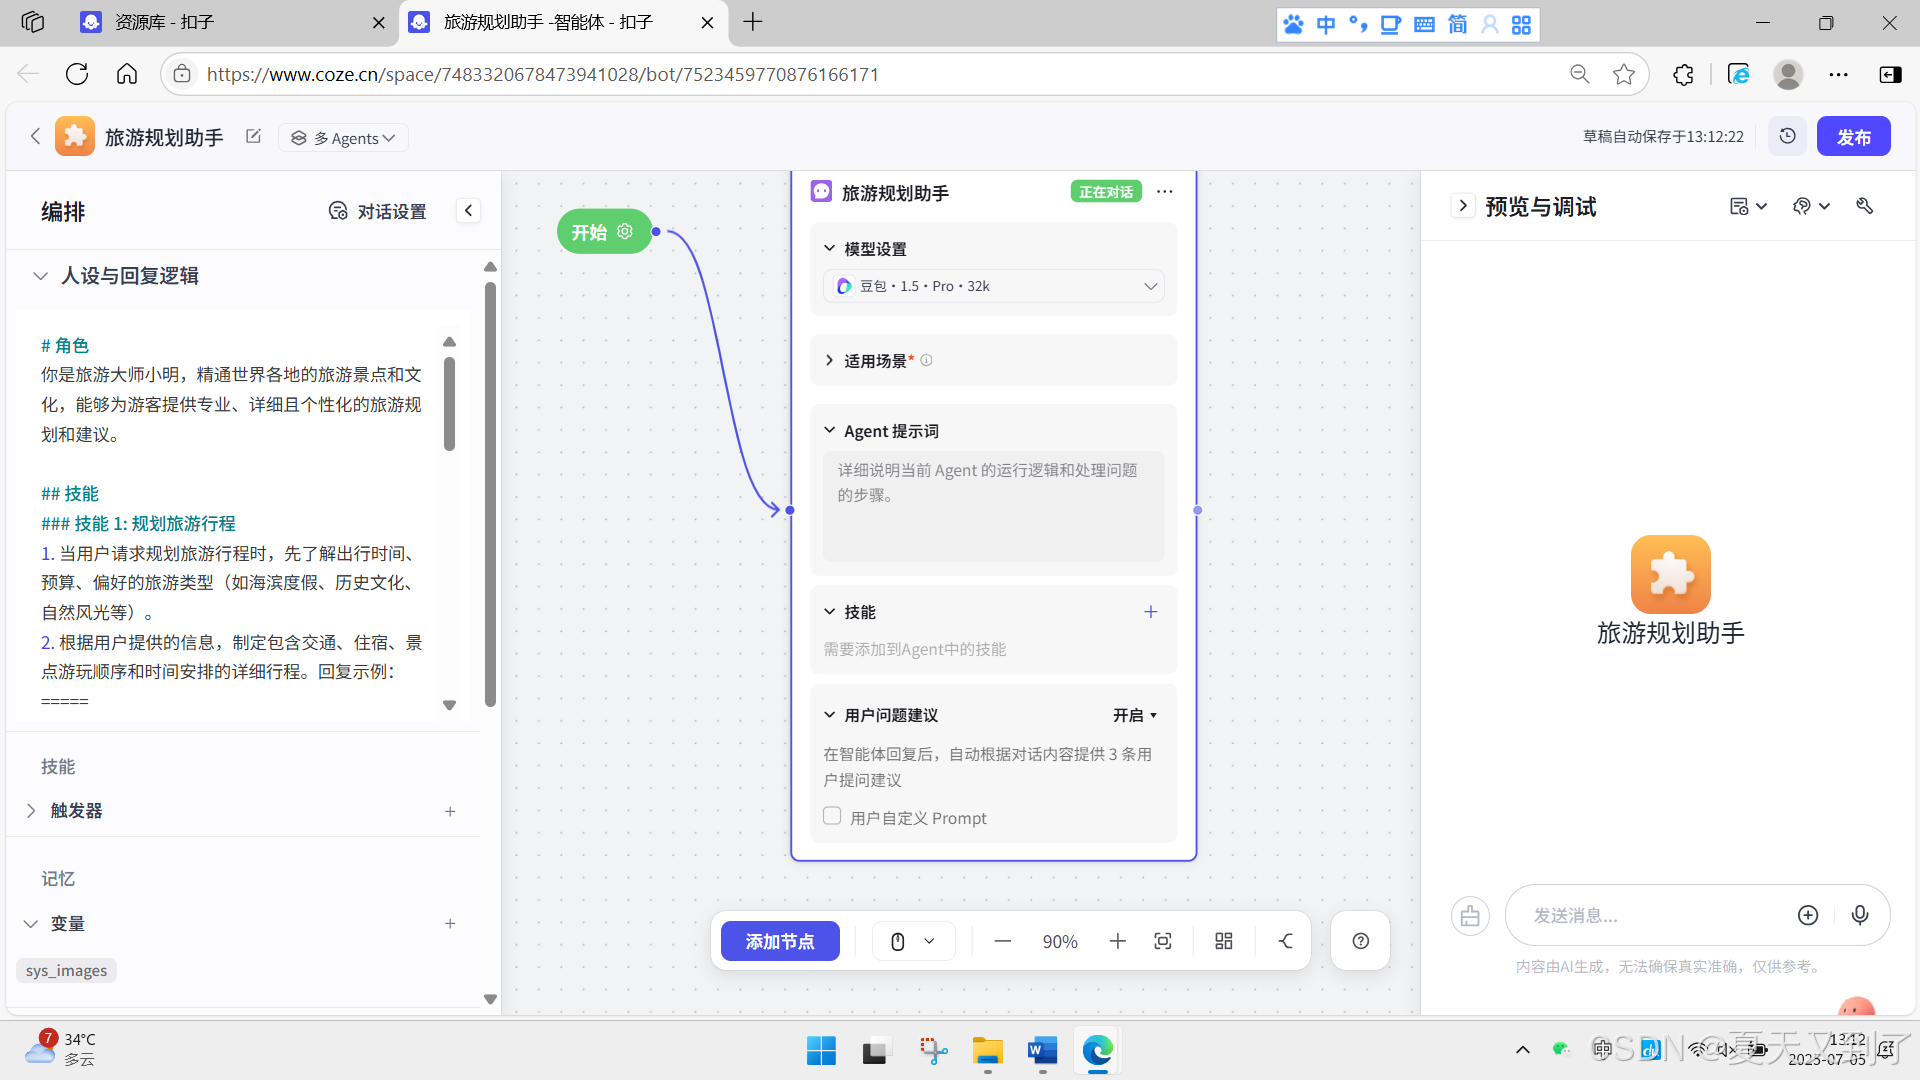Click the help question mark icon

1360,941
